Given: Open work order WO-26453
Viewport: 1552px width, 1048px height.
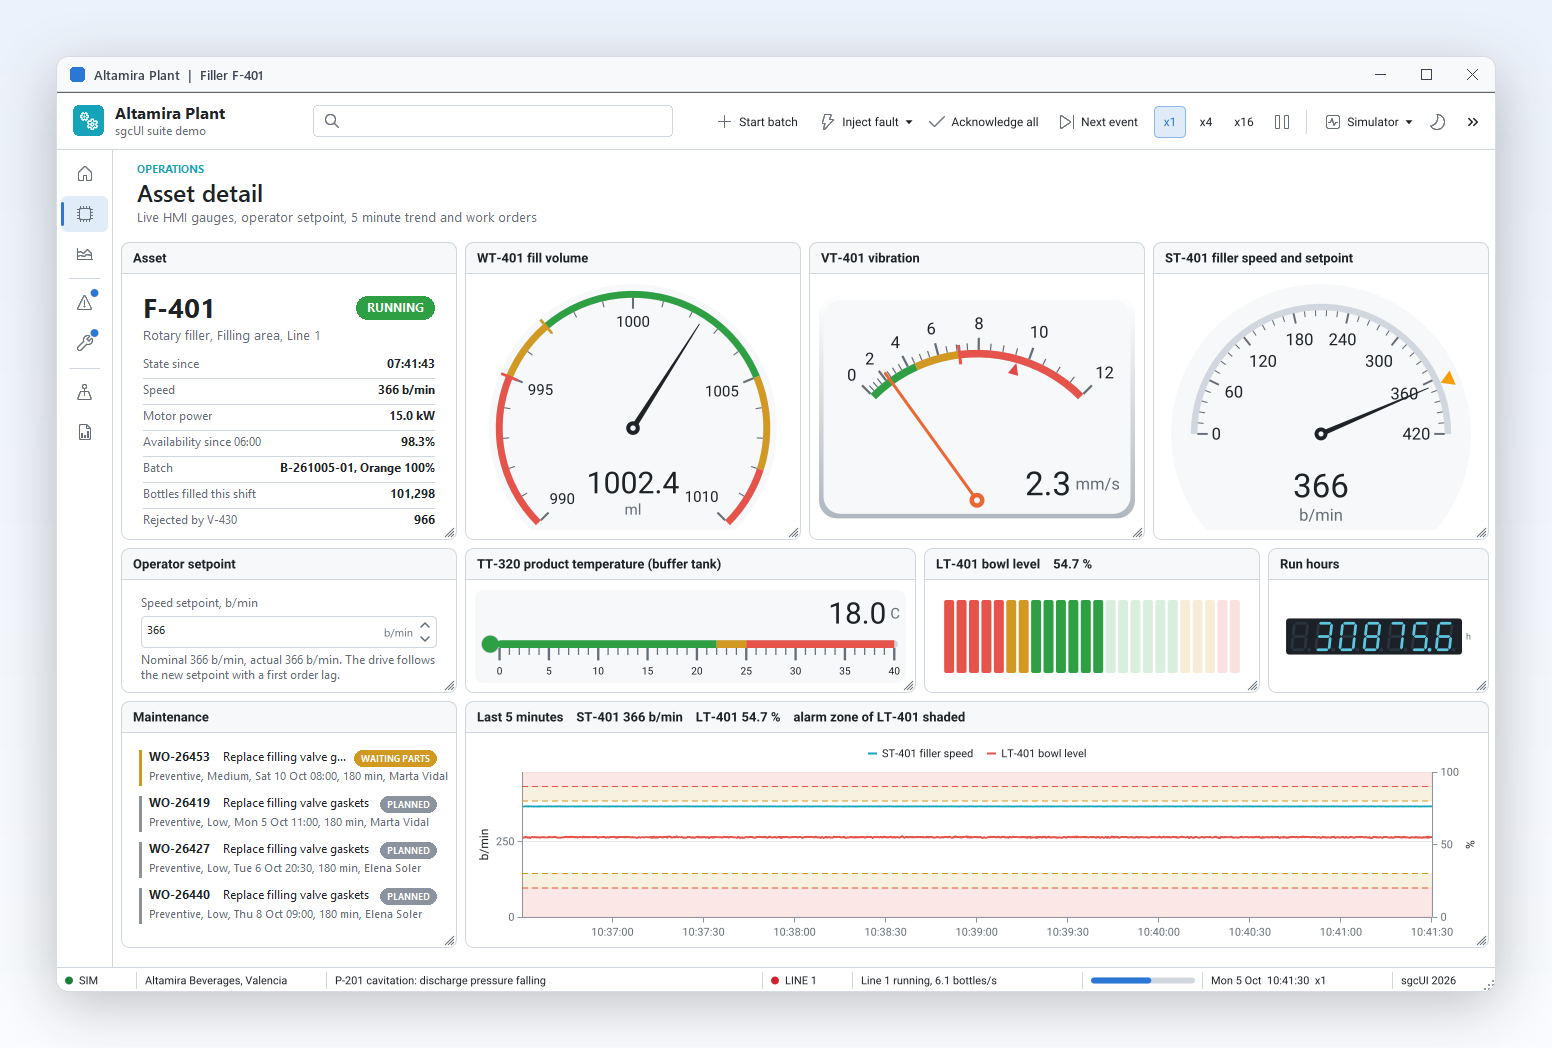Looking at the screenshot, I should [x=294, y=766].
